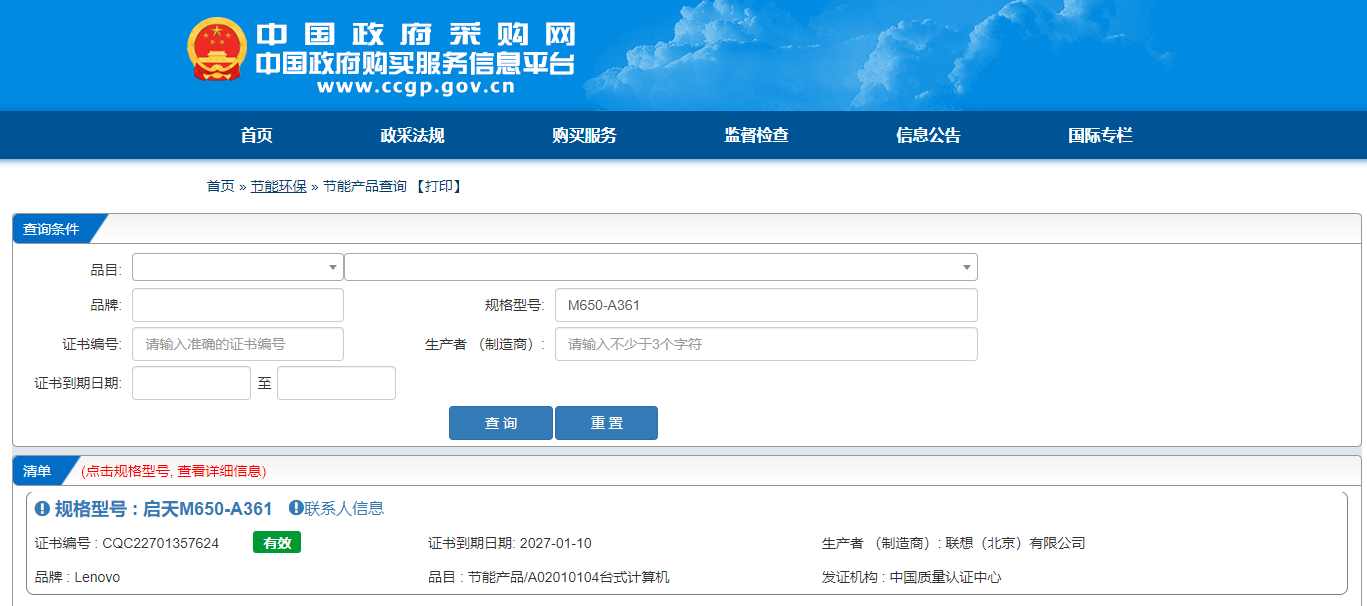This screenshot has height=606, width=1367.
Task: Select 监督检查 in navigation bar
Action: click(756, 136)
